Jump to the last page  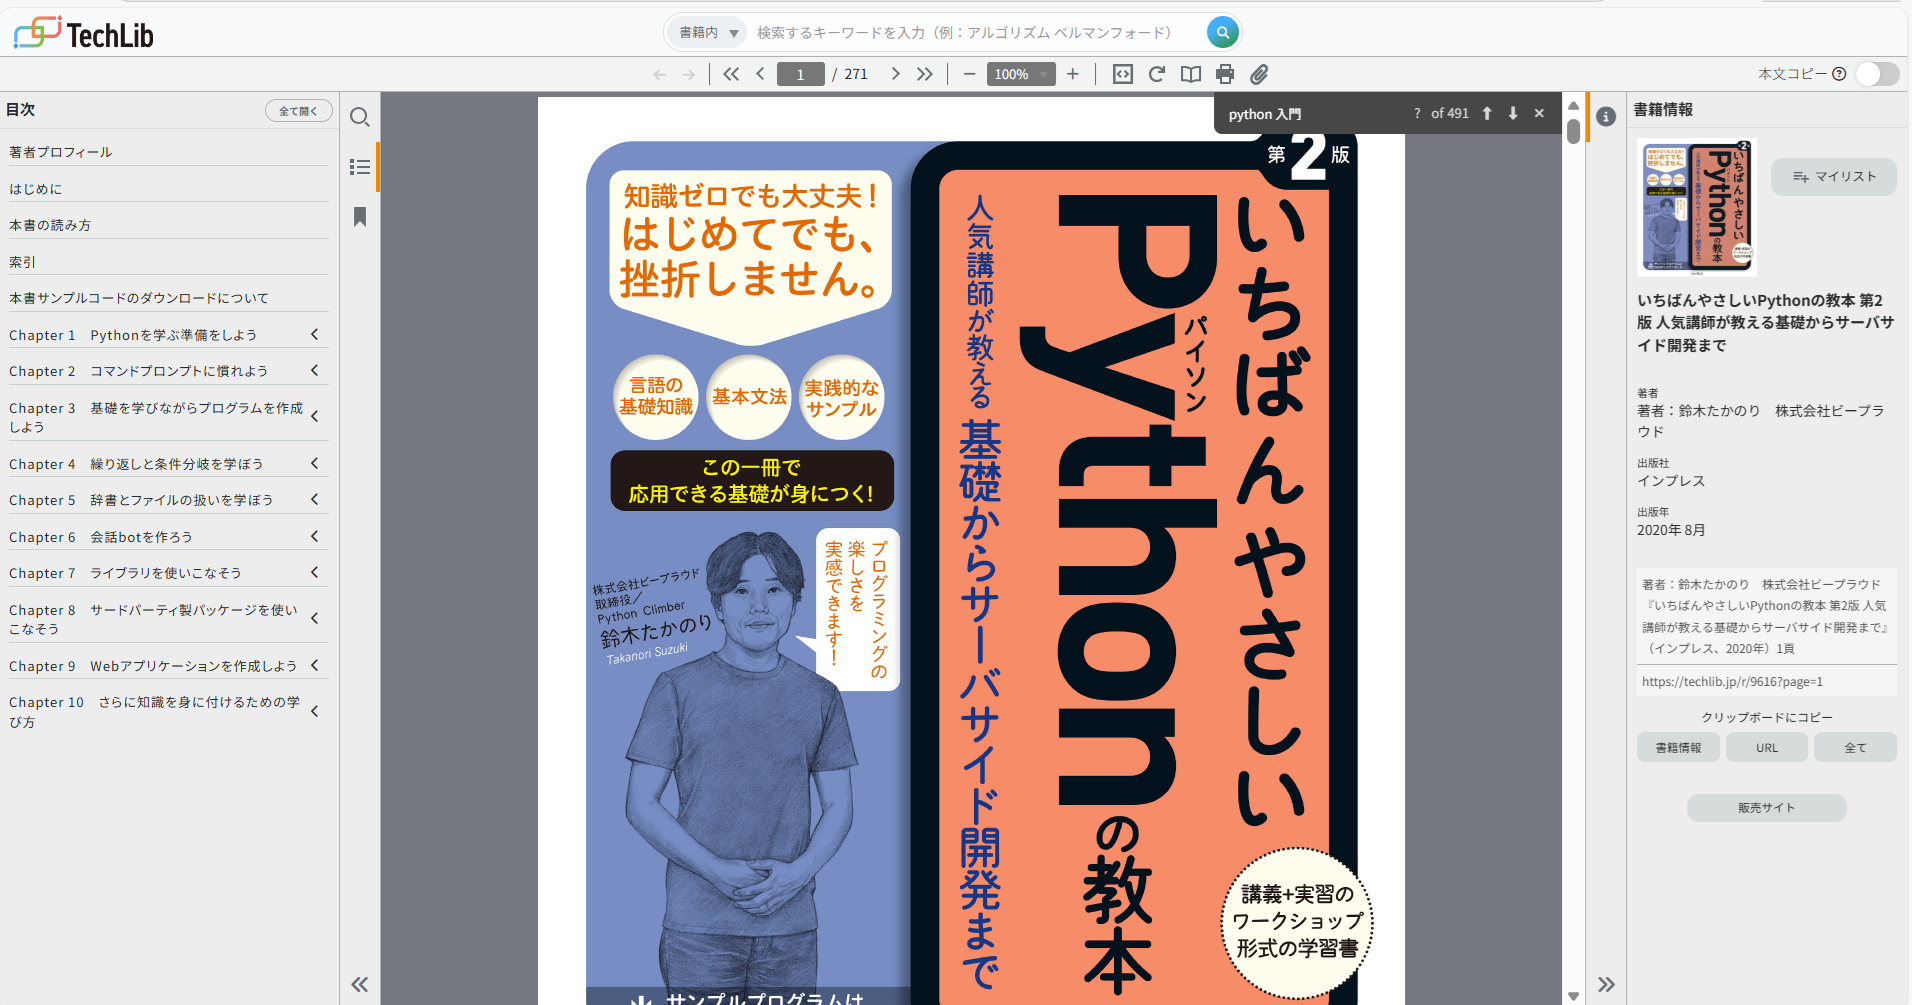click(x=925, y=74)
